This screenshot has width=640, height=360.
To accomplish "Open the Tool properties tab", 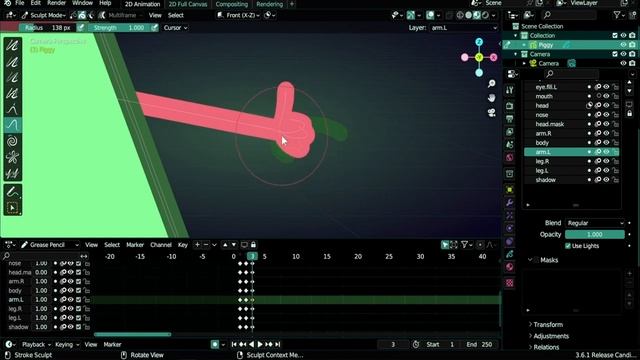I will pyautogui.click(x=509, y=90).
